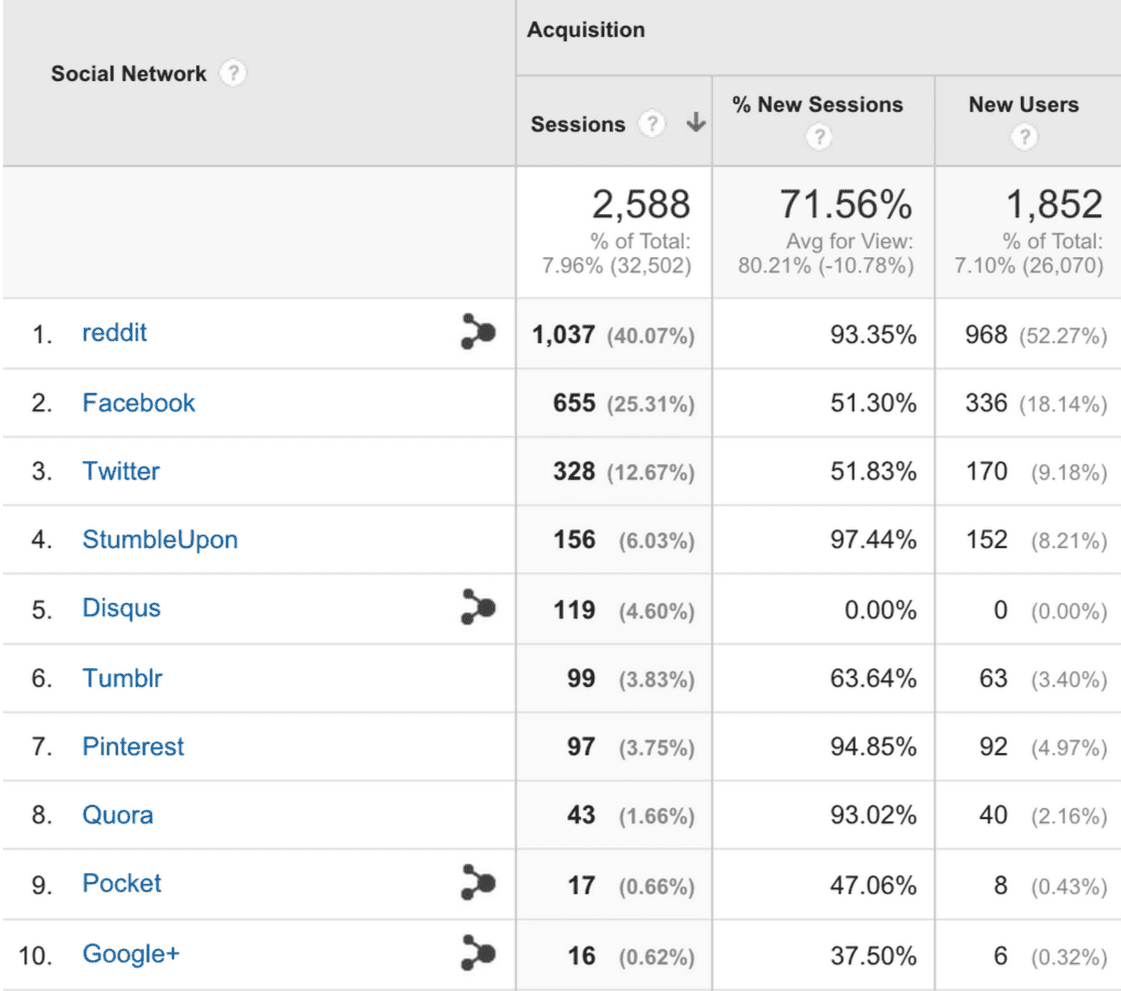Select the 51.30% new sessions cell
This screenshot has height=991, width=1121.
click(x=823, y=403)
